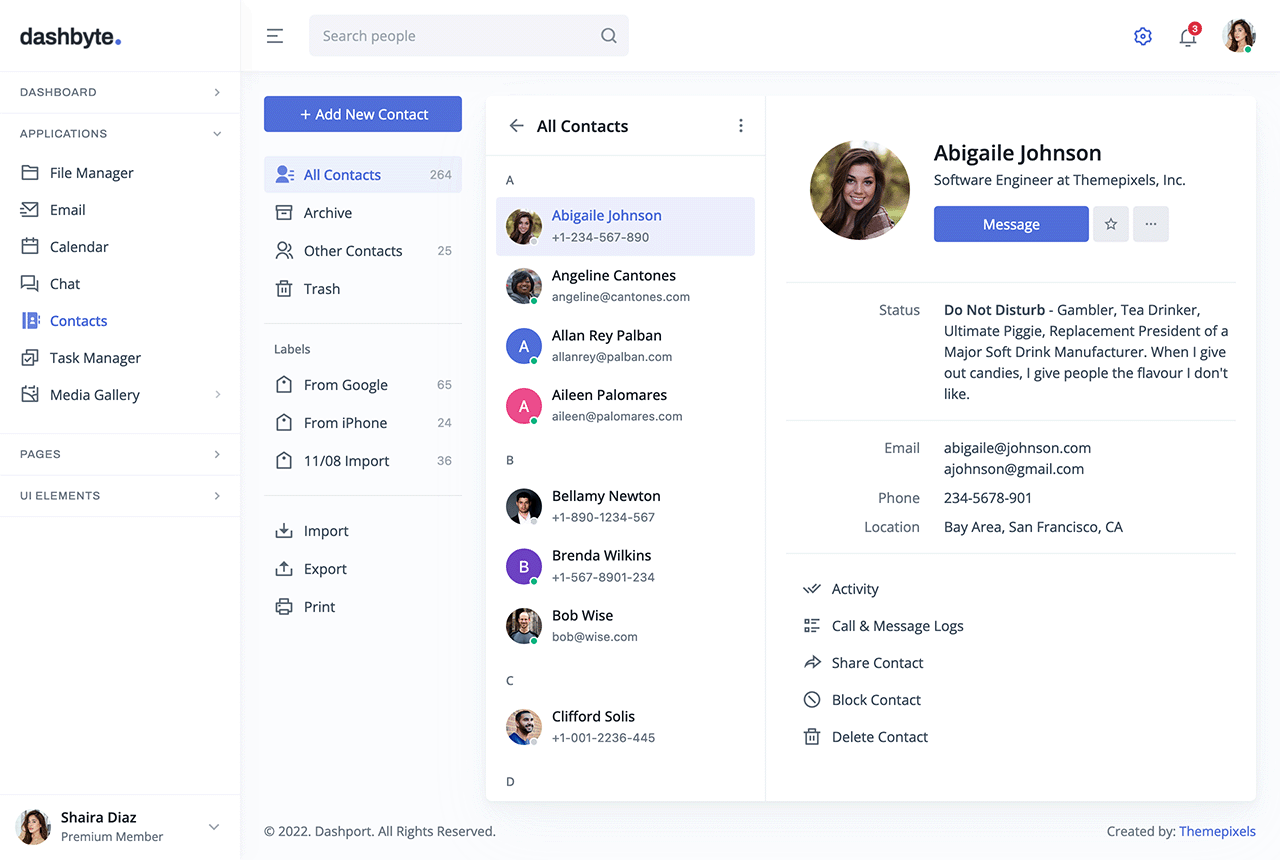Expand the Media Gallery submenu chevron
Image resolution: width=1280 pixels, height=860 pixels.
(x=217, y=395)
